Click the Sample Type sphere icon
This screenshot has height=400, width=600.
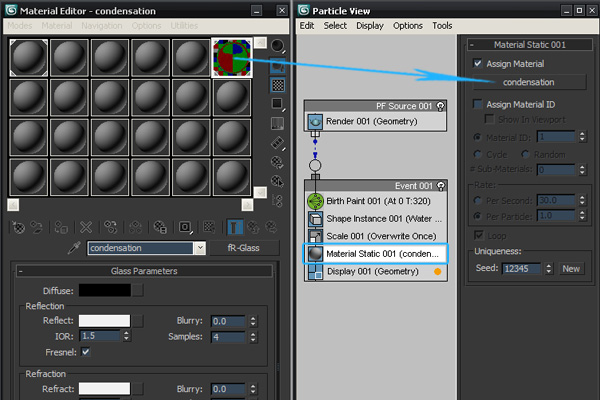279,46
